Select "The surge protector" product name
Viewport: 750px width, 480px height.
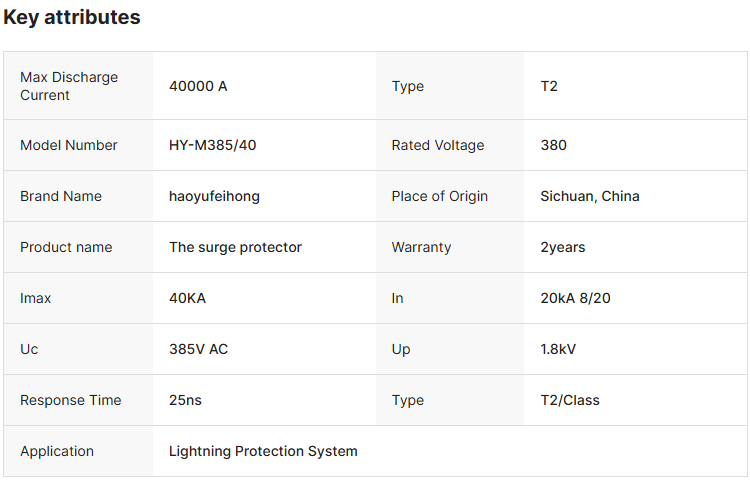click(235, 247)
